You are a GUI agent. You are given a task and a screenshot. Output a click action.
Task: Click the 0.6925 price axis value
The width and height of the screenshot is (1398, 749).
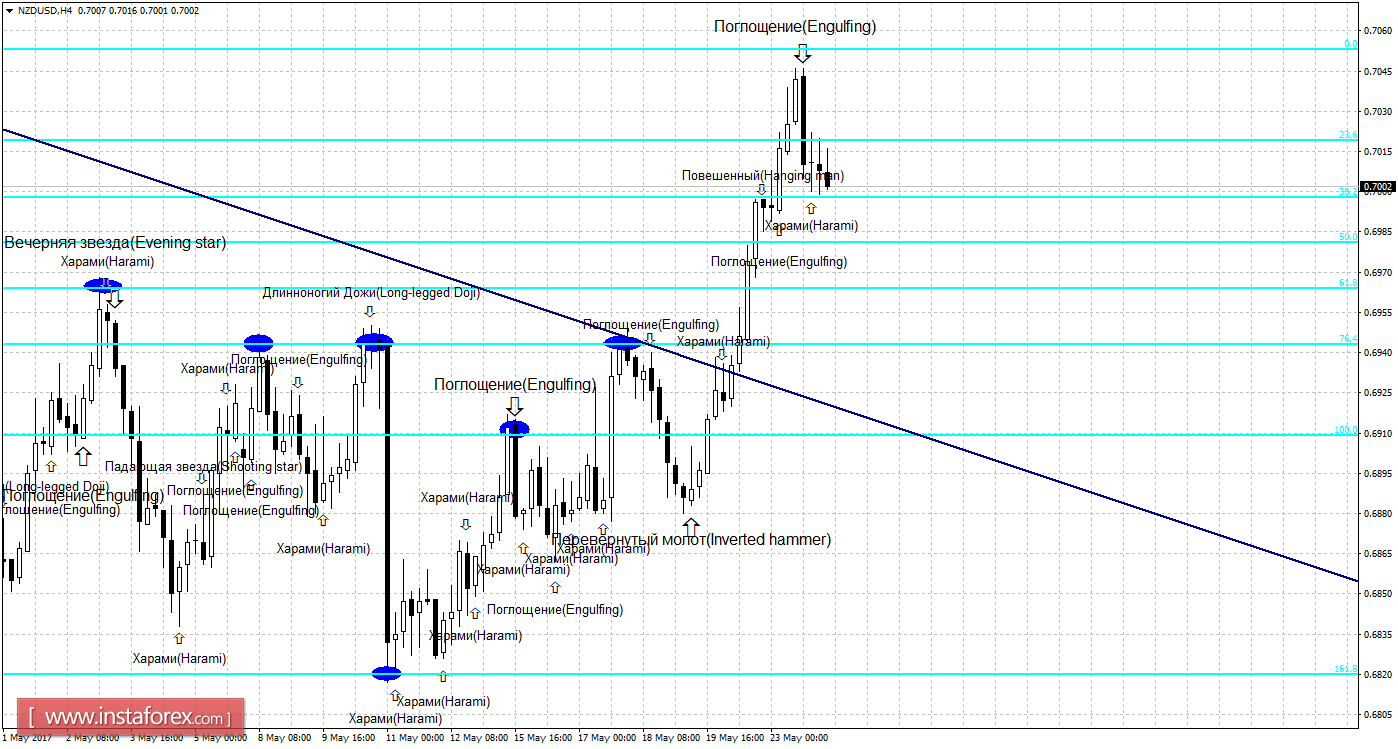click(x=1379, y=393)
